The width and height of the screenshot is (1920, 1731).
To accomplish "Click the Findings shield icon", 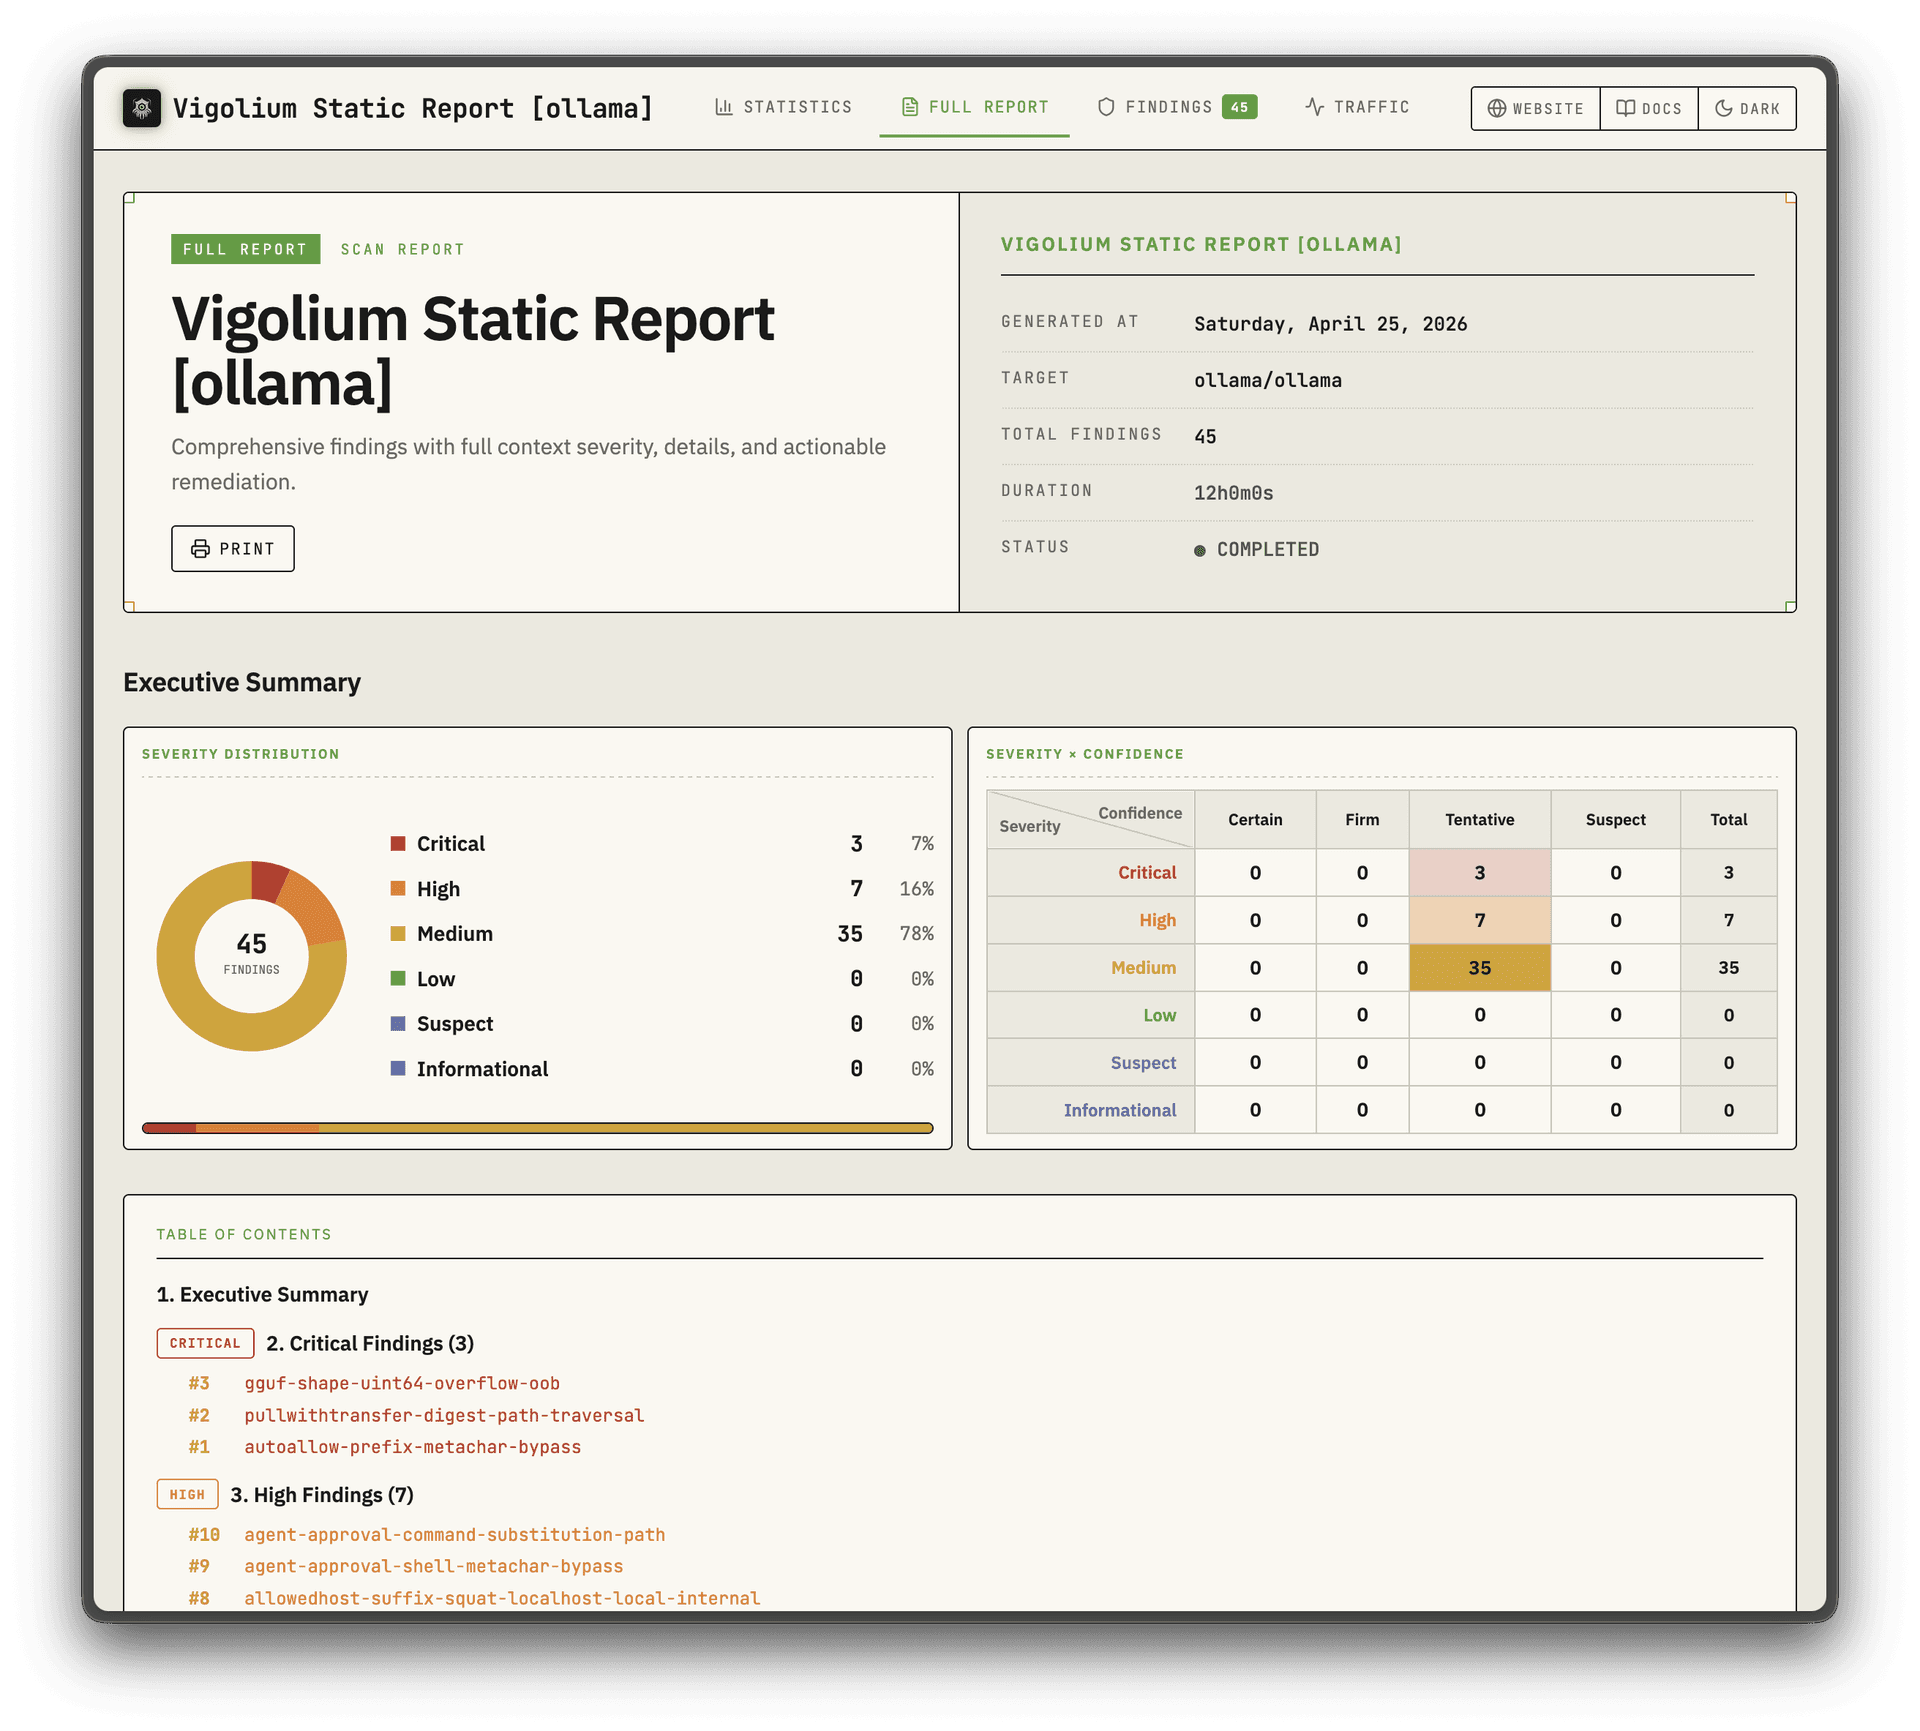I will [1106, 107].
